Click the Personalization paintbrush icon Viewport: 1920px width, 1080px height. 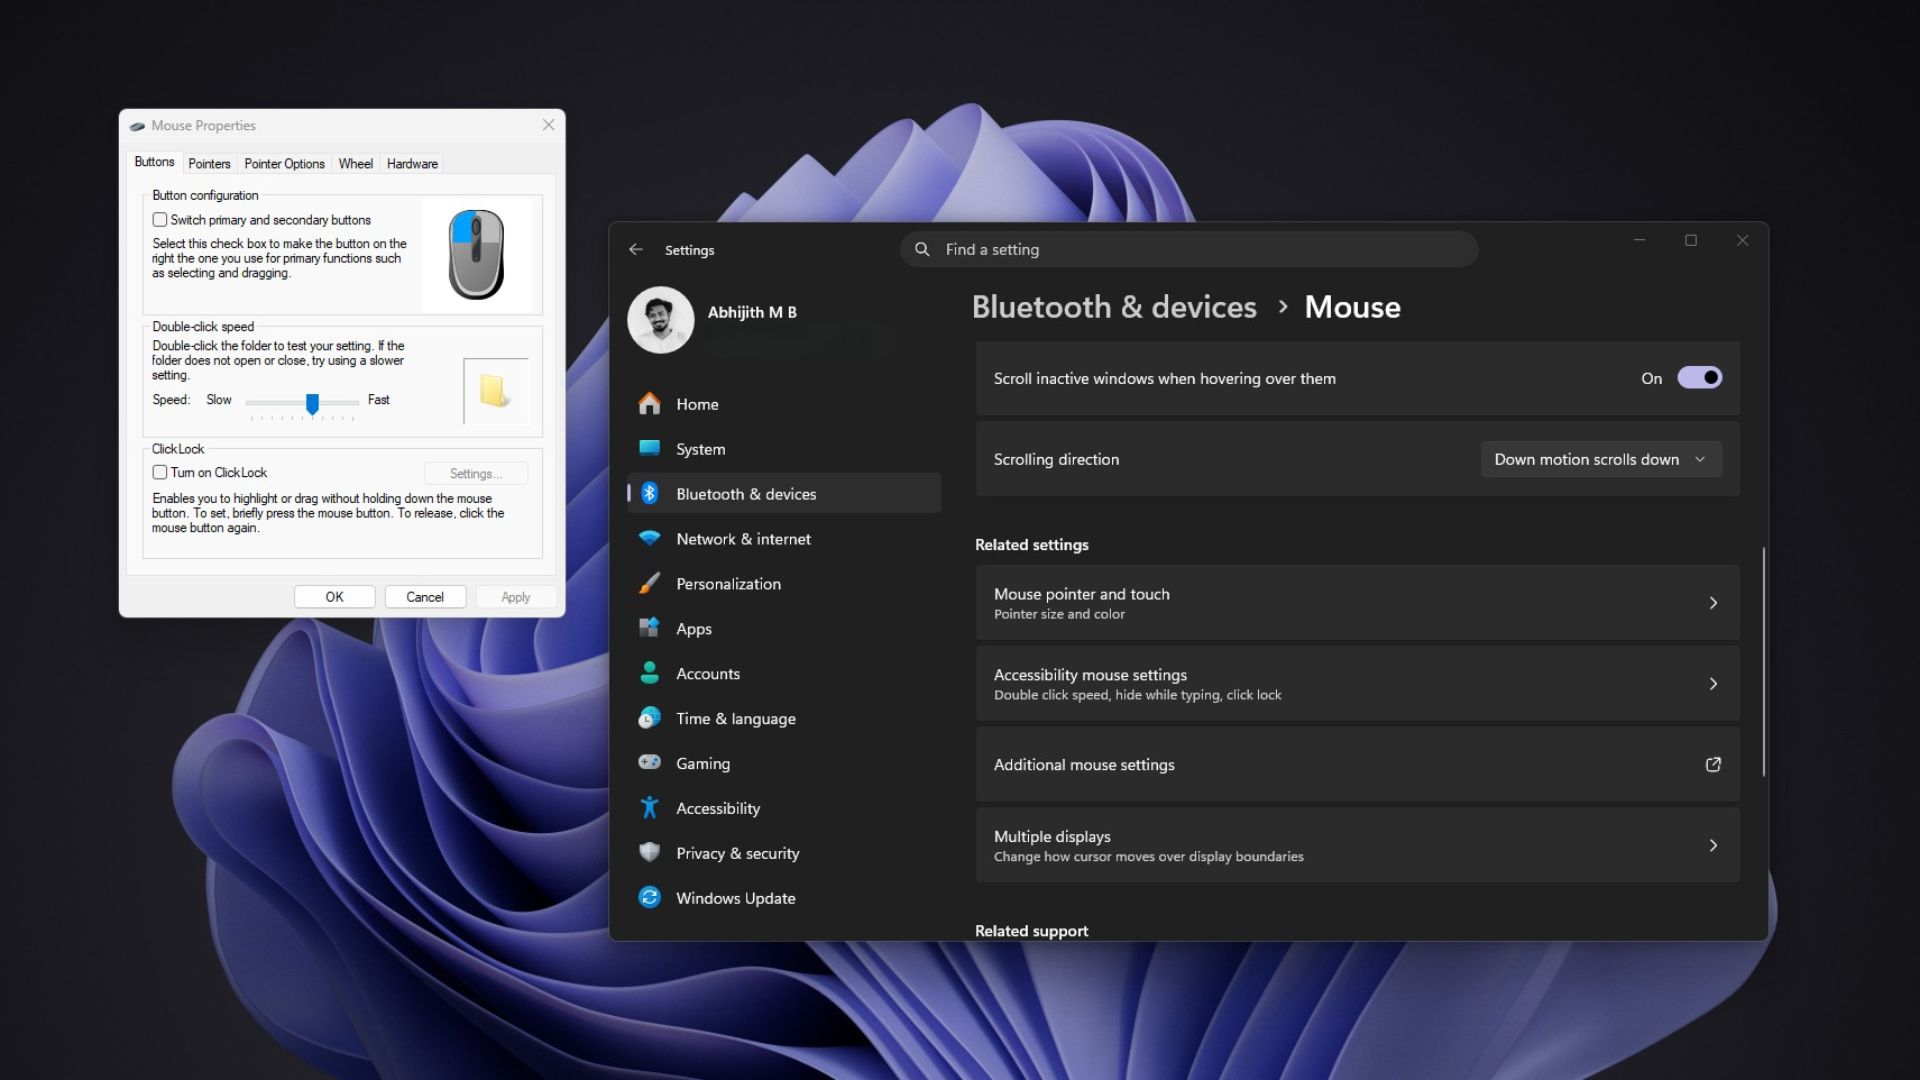tap(649, 583)
